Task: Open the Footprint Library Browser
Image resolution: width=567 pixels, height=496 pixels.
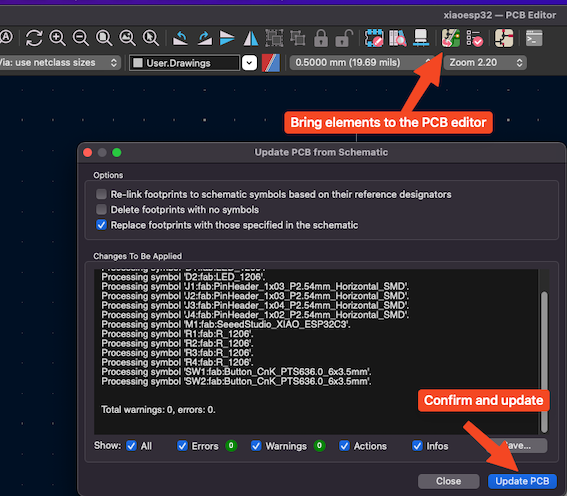Action: [397, 38]
